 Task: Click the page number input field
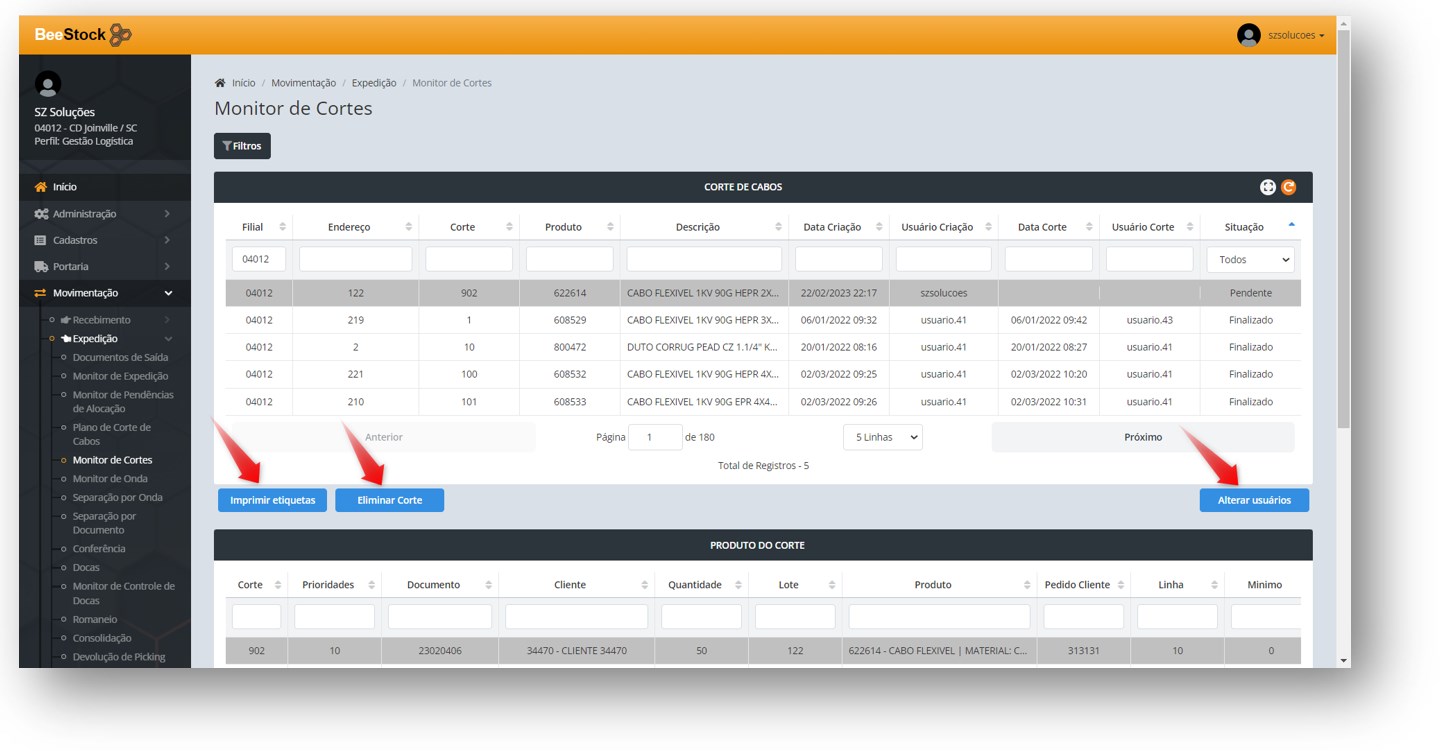[655, 437]
